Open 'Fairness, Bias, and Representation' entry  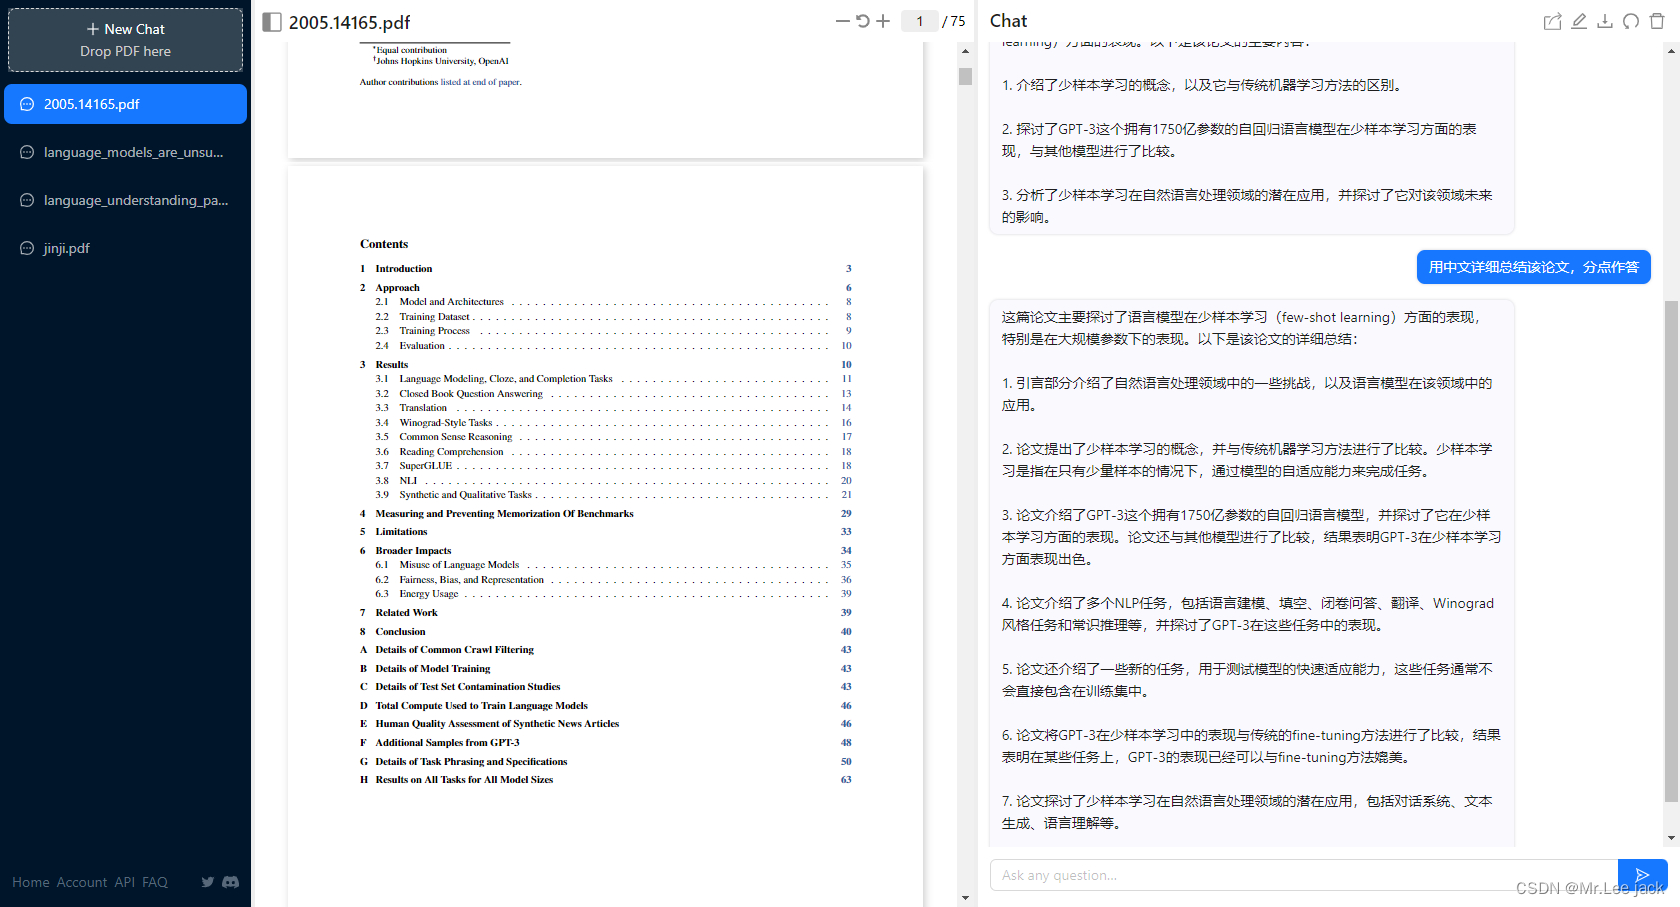point(472,580)
